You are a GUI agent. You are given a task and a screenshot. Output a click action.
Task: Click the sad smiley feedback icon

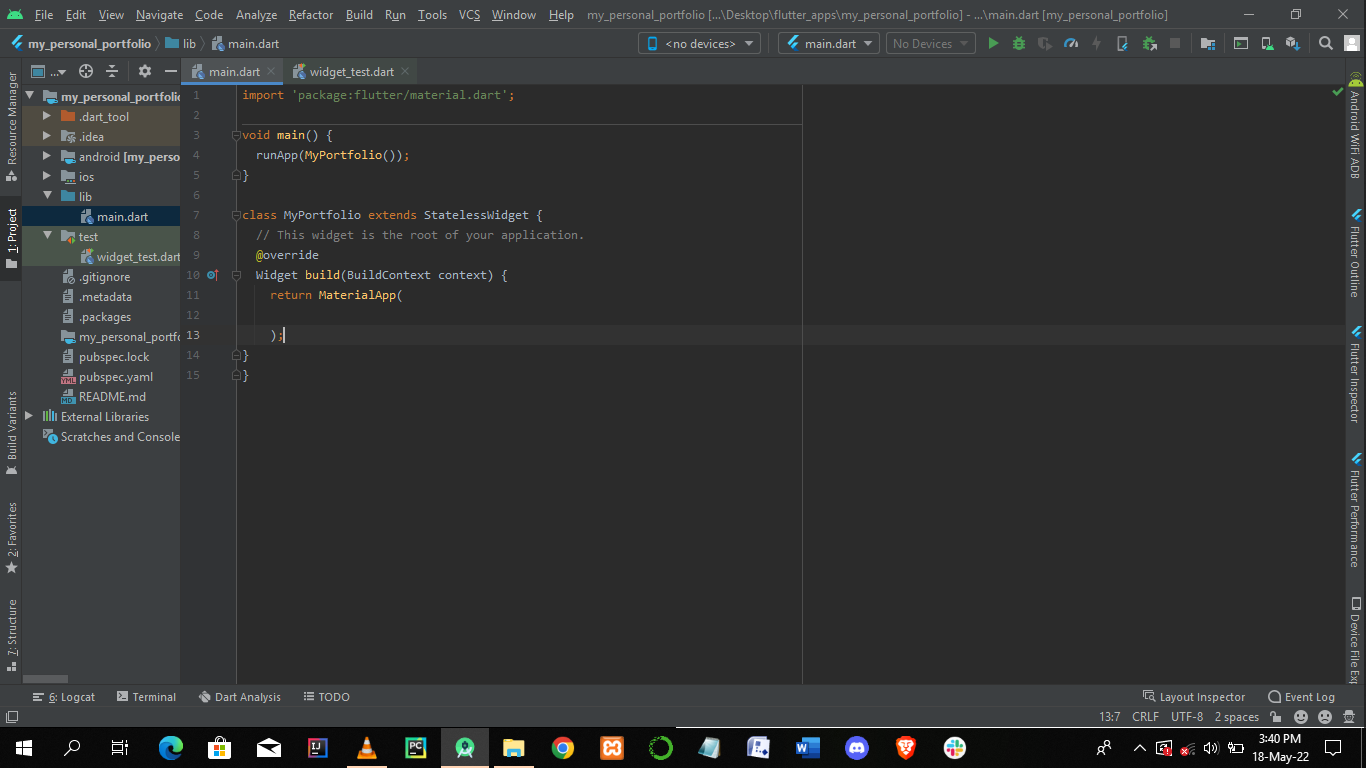click(x=1325, y=717)
